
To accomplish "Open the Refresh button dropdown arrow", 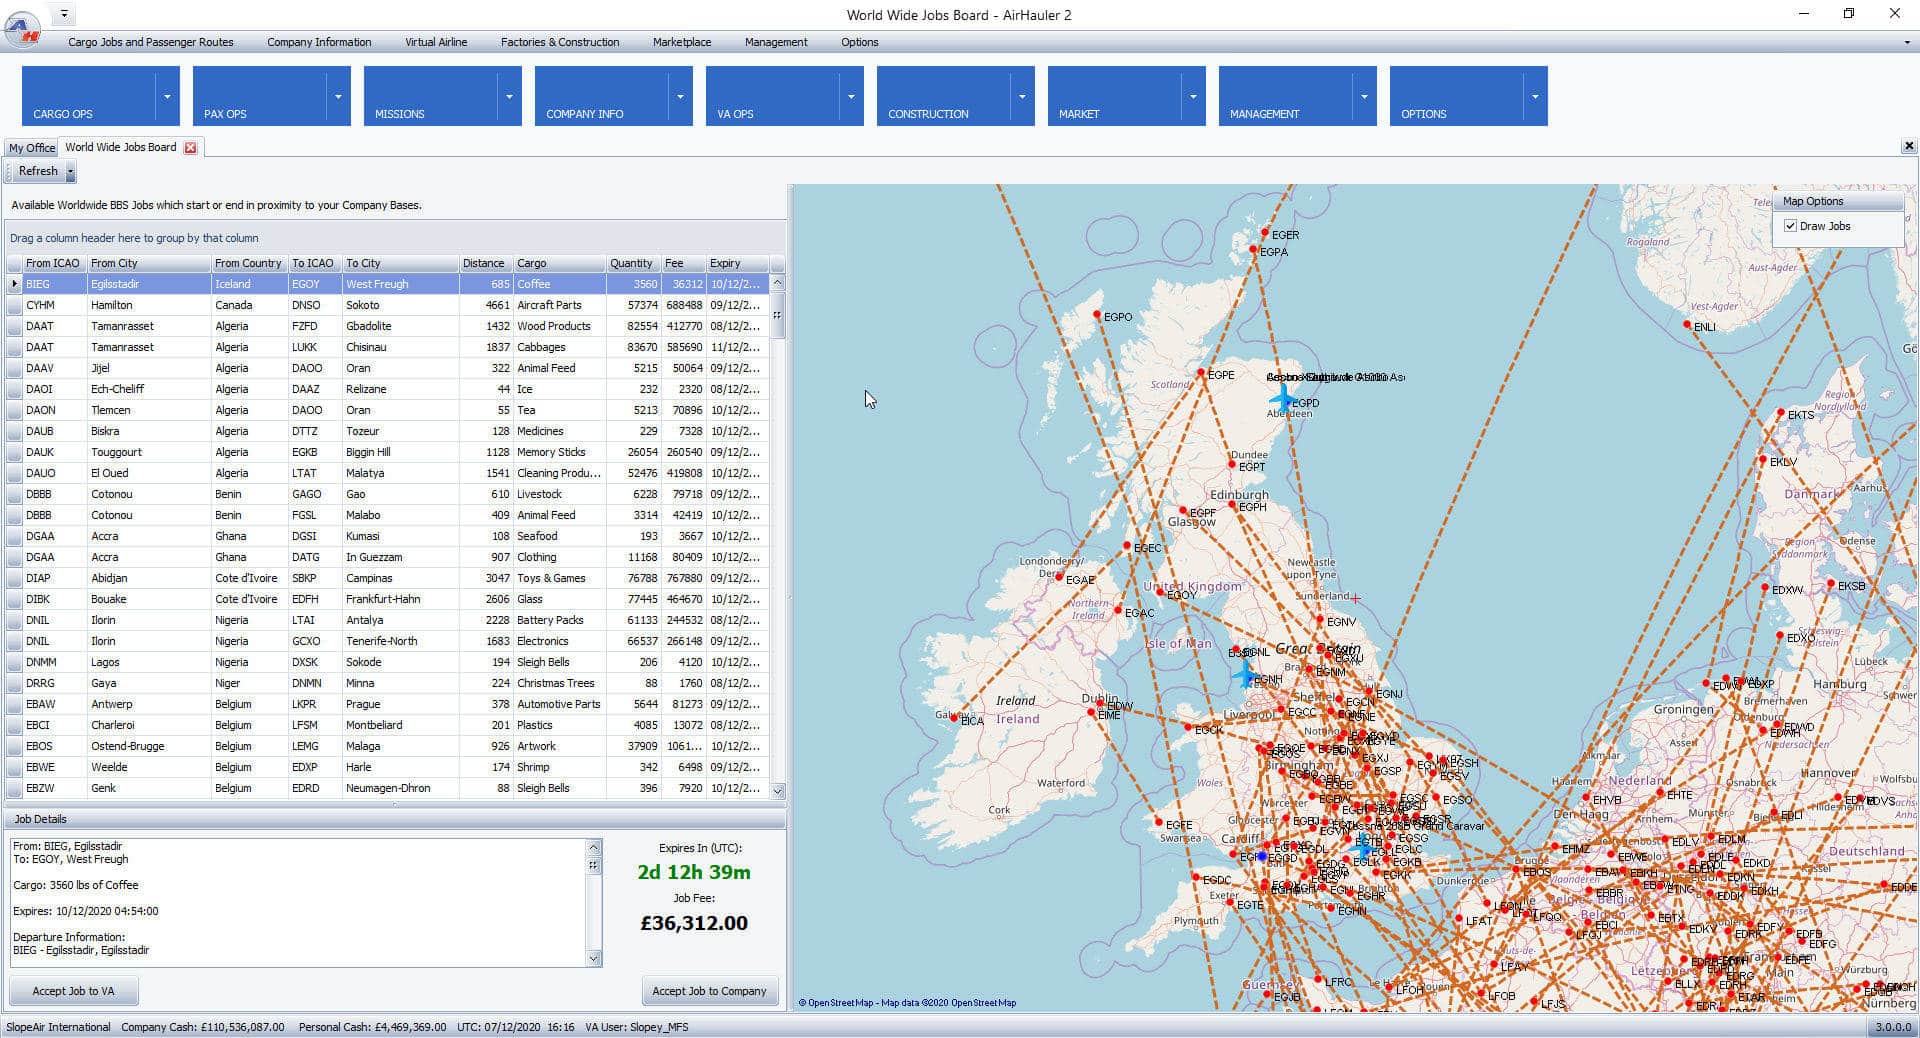I will tap(70, 172).
